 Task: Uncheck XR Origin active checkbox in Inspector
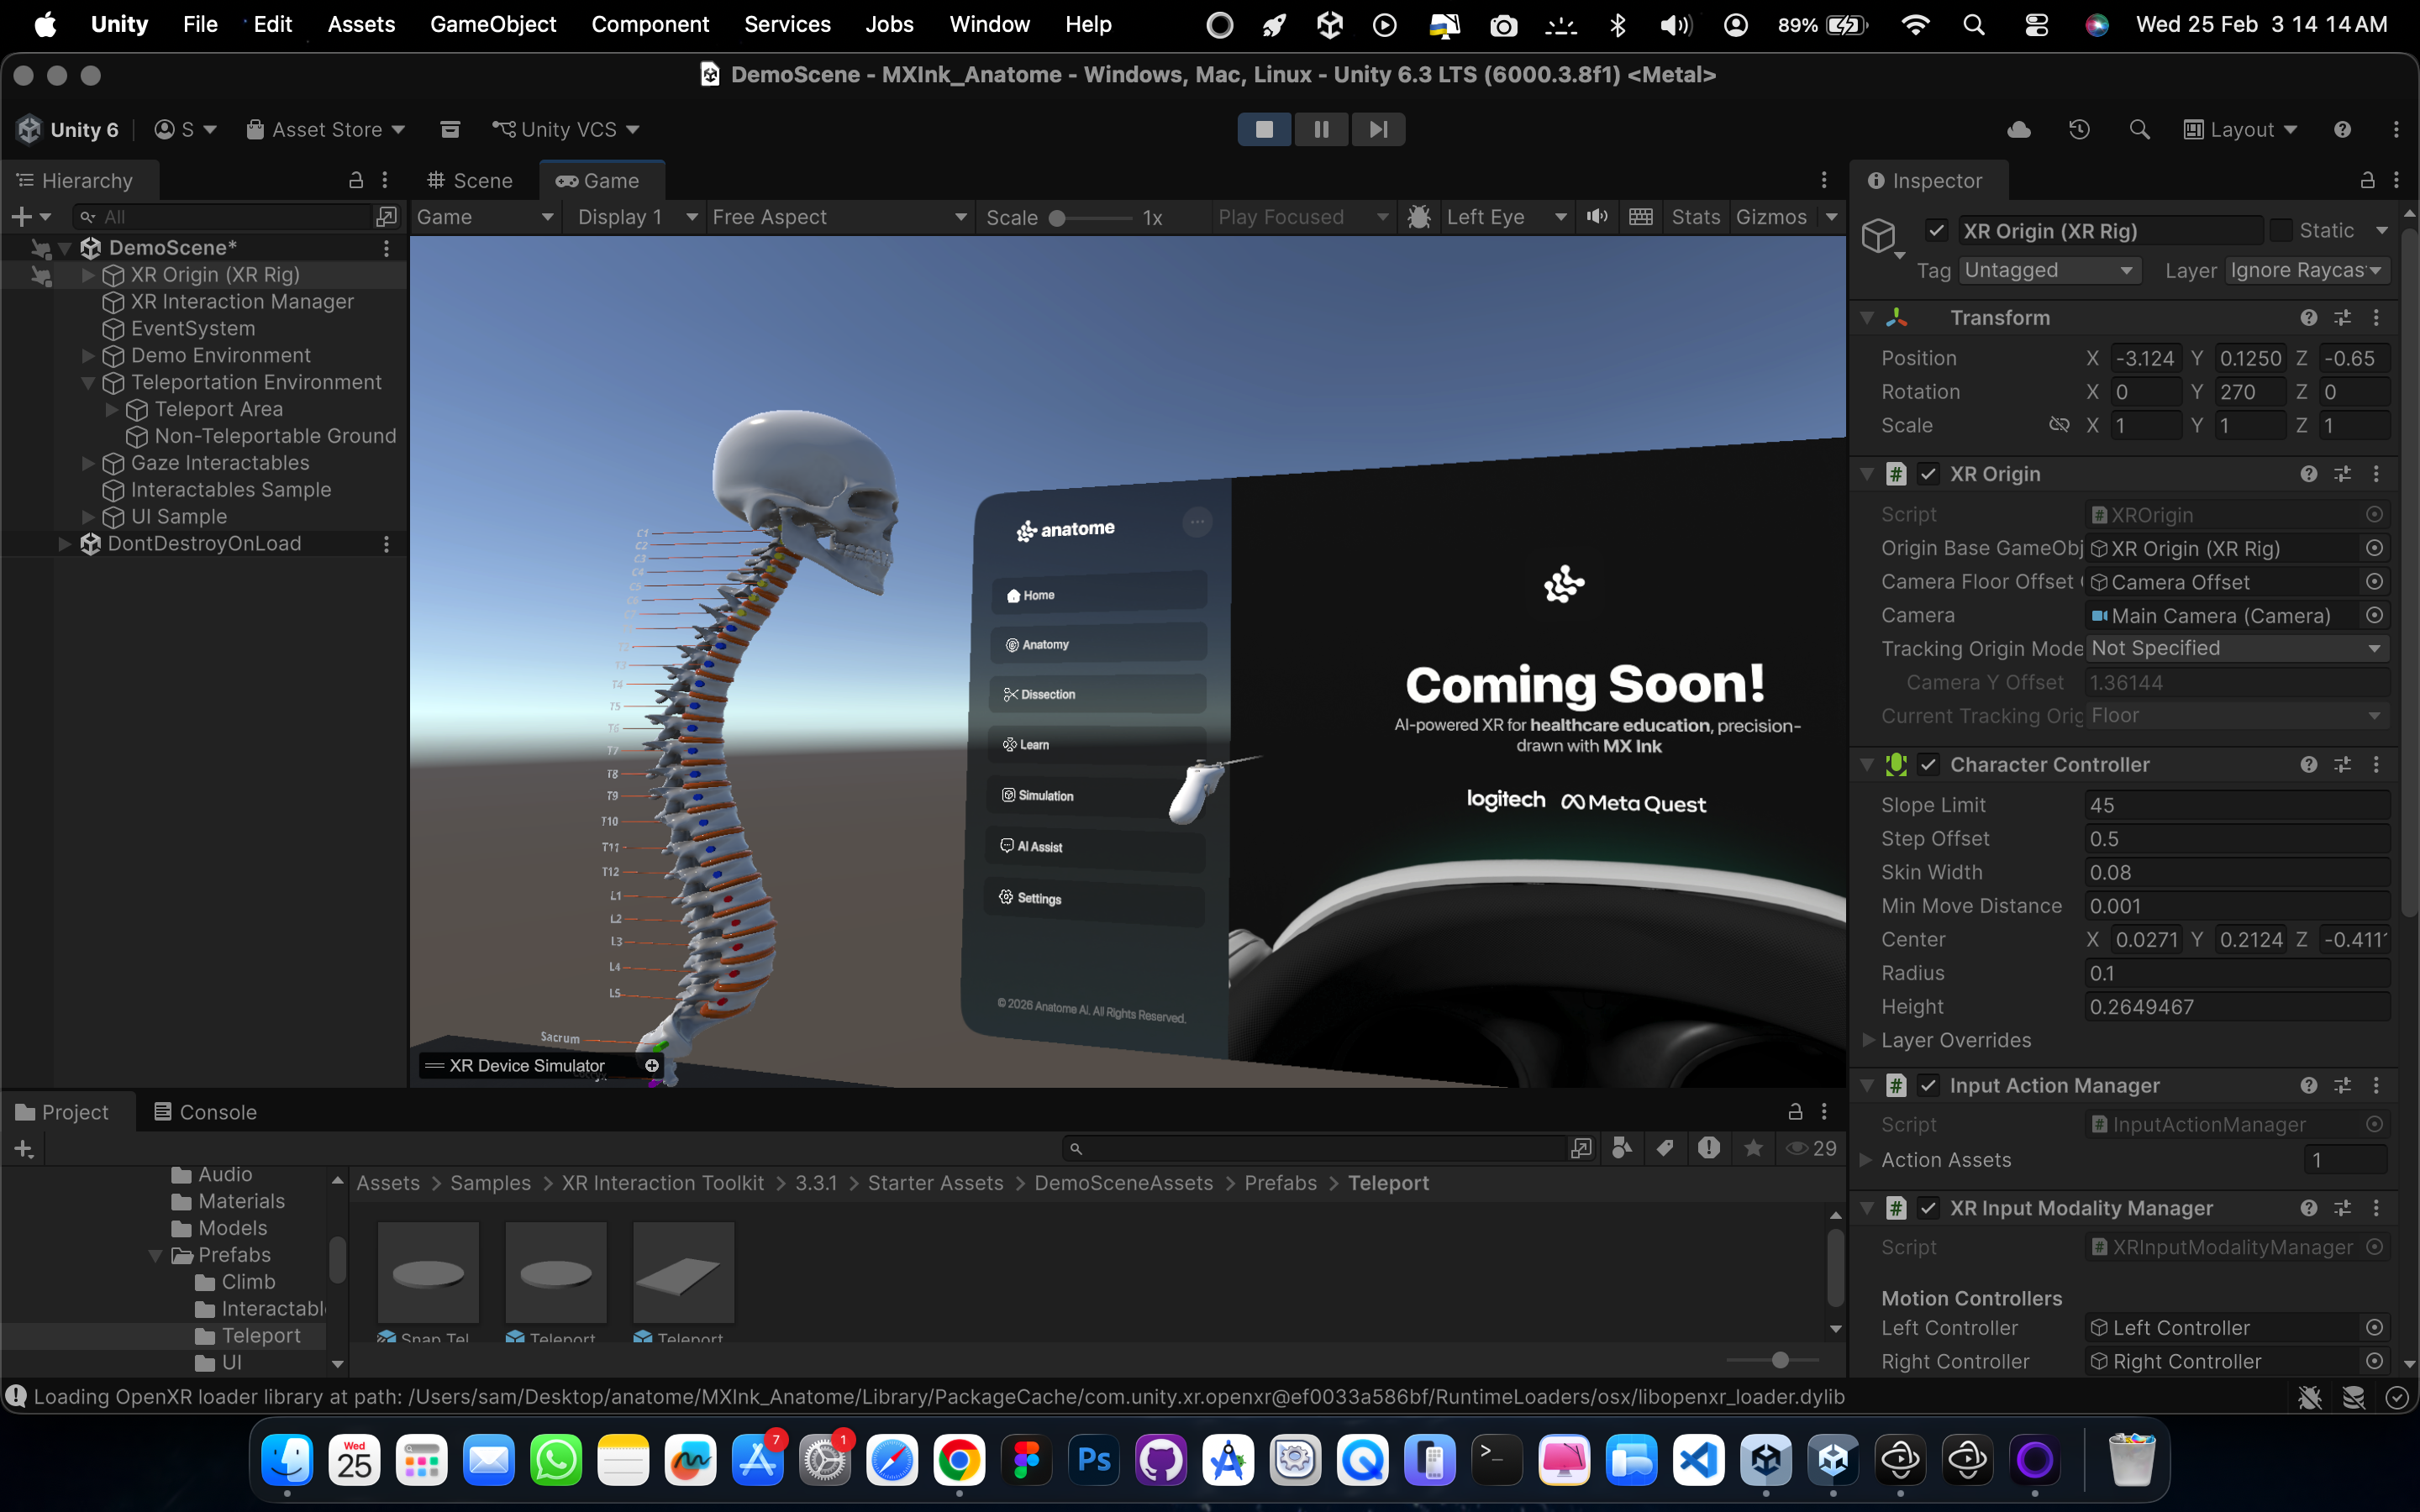pos(1937,231)
